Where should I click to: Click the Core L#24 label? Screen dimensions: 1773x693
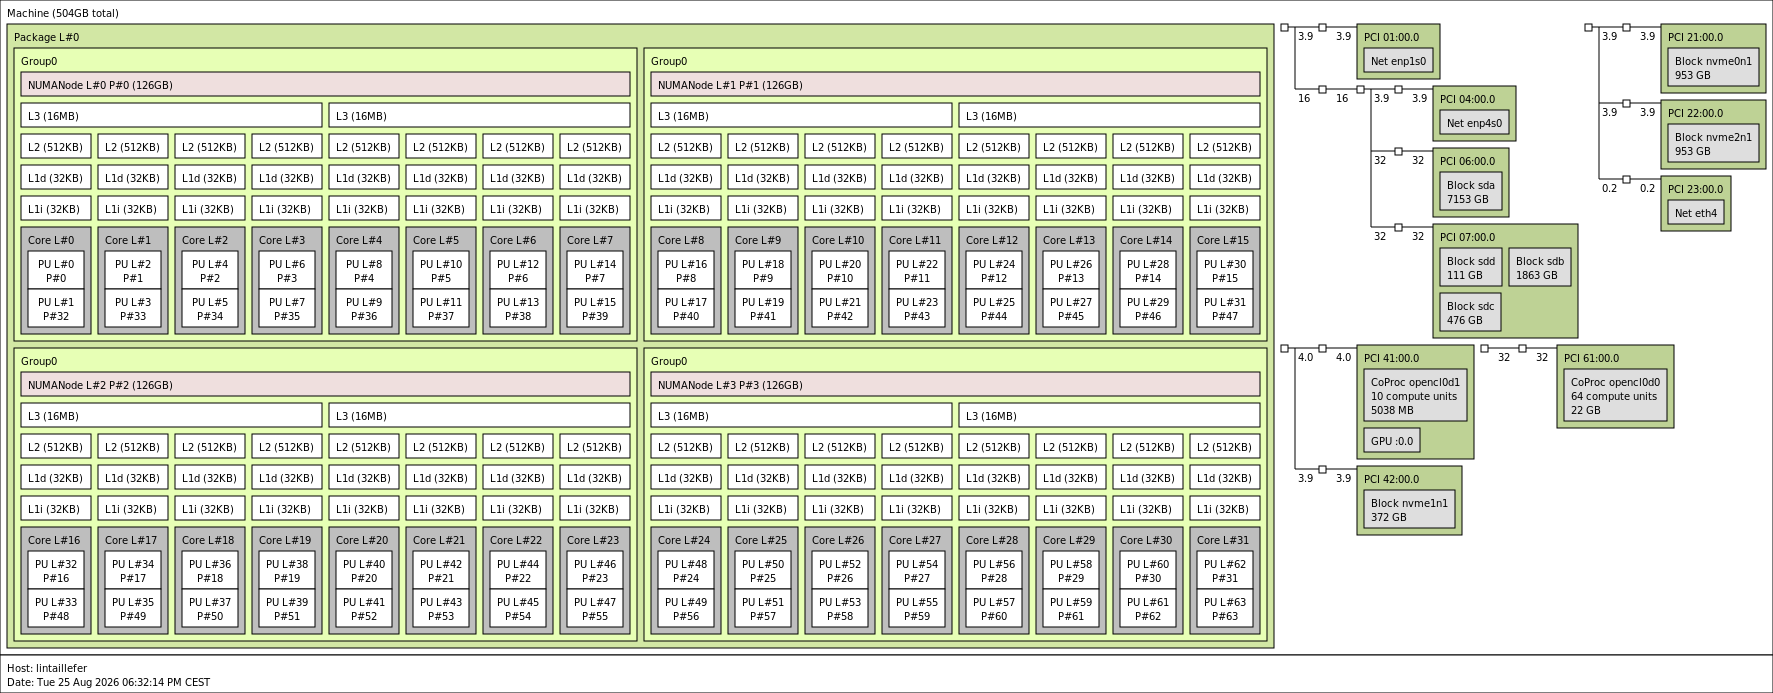[x=684, y=540]
